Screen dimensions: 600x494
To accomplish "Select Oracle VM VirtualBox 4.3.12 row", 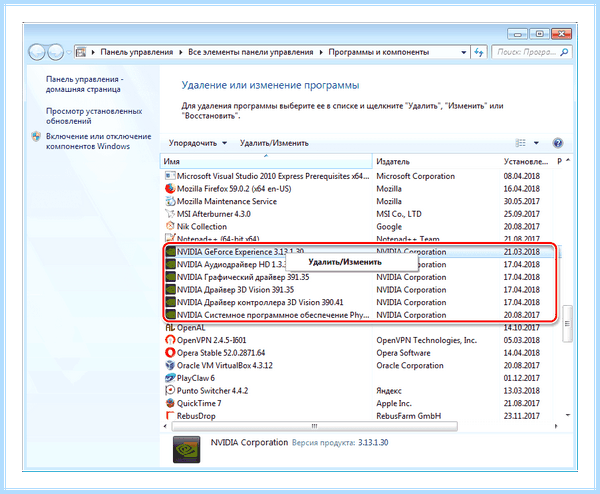I will [x=361, y=365].
